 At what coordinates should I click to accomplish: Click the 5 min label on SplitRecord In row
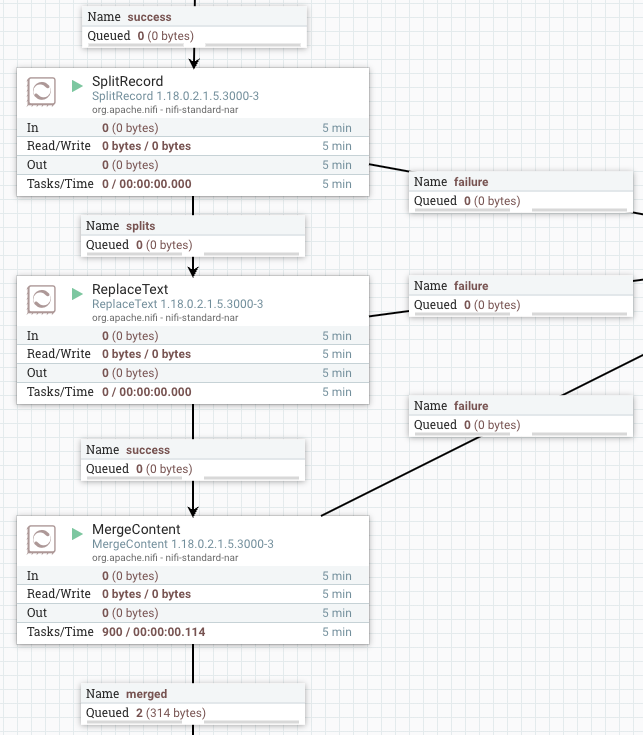tap(336, 128)
